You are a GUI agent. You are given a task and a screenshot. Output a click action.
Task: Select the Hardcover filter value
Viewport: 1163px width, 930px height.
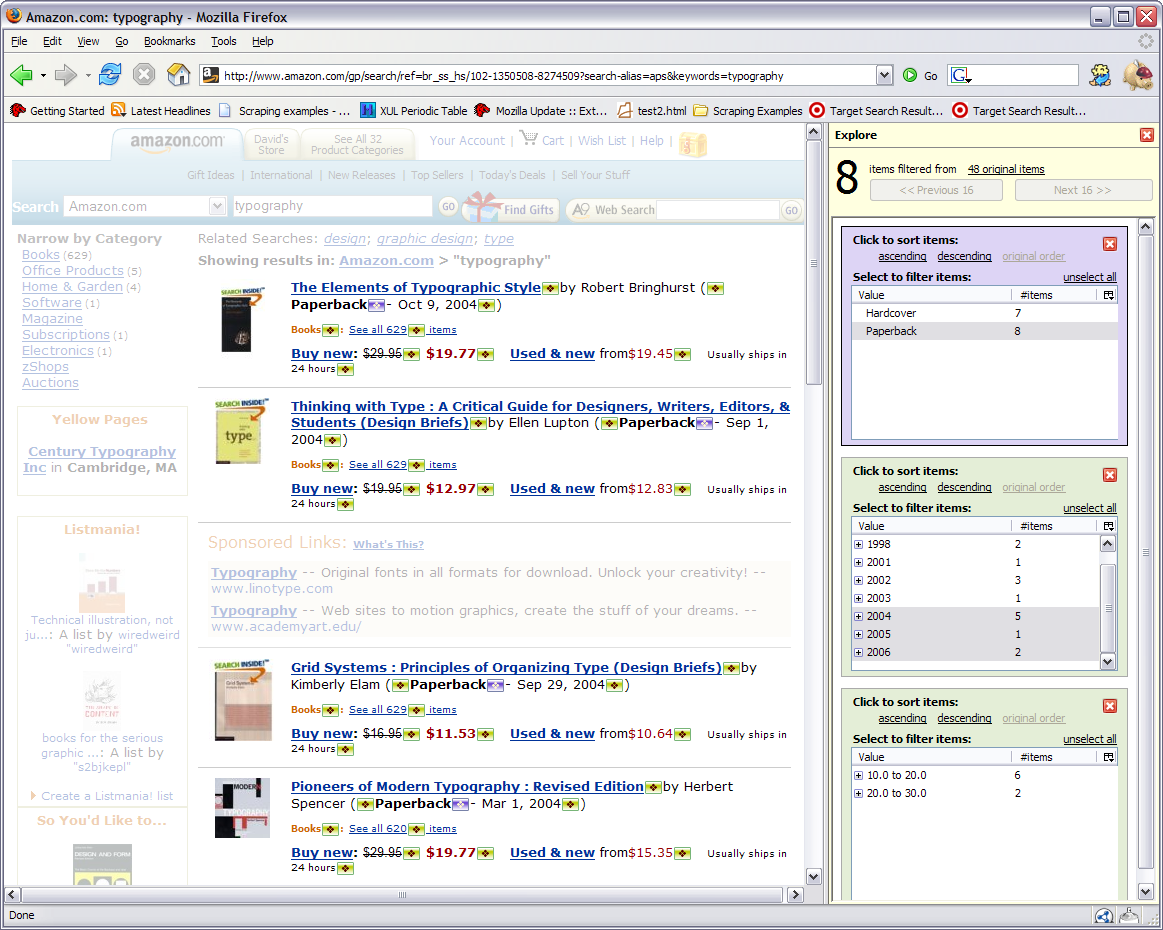click(891, 313)
